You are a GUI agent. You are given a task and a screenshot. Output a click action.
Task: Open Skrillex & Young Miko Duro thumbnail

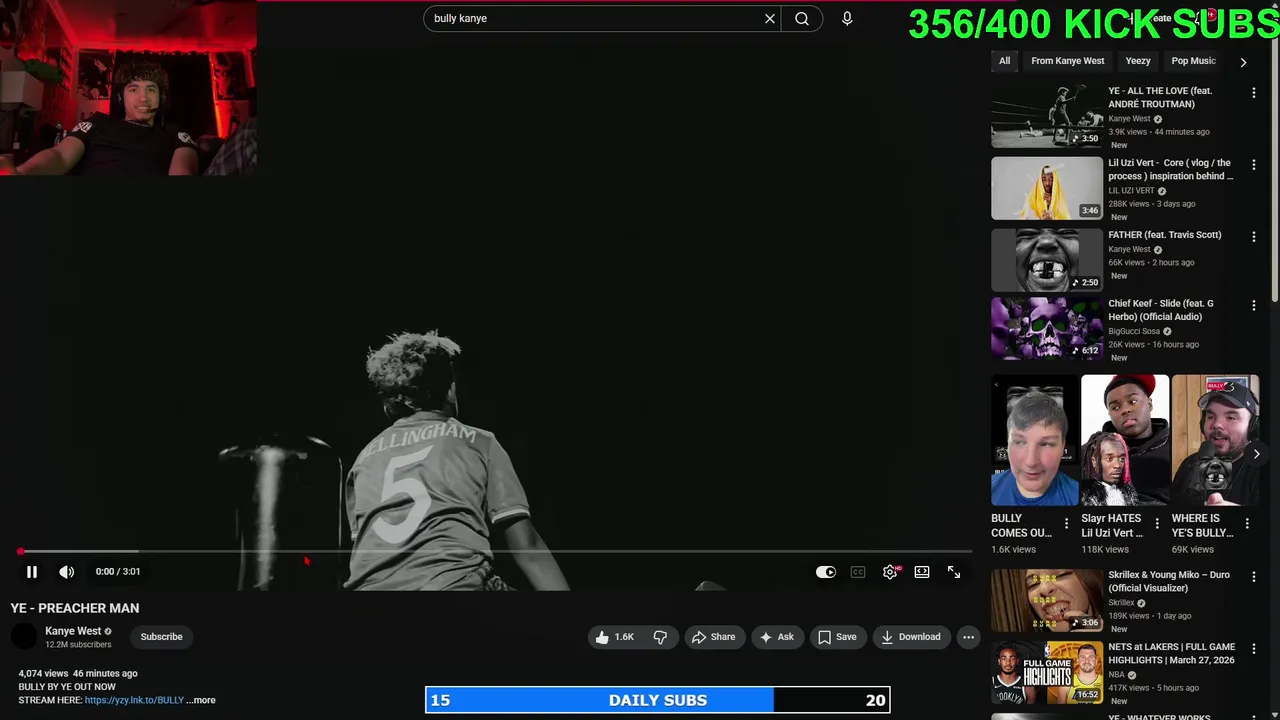pyautogui.click(x=1047, y=600)
